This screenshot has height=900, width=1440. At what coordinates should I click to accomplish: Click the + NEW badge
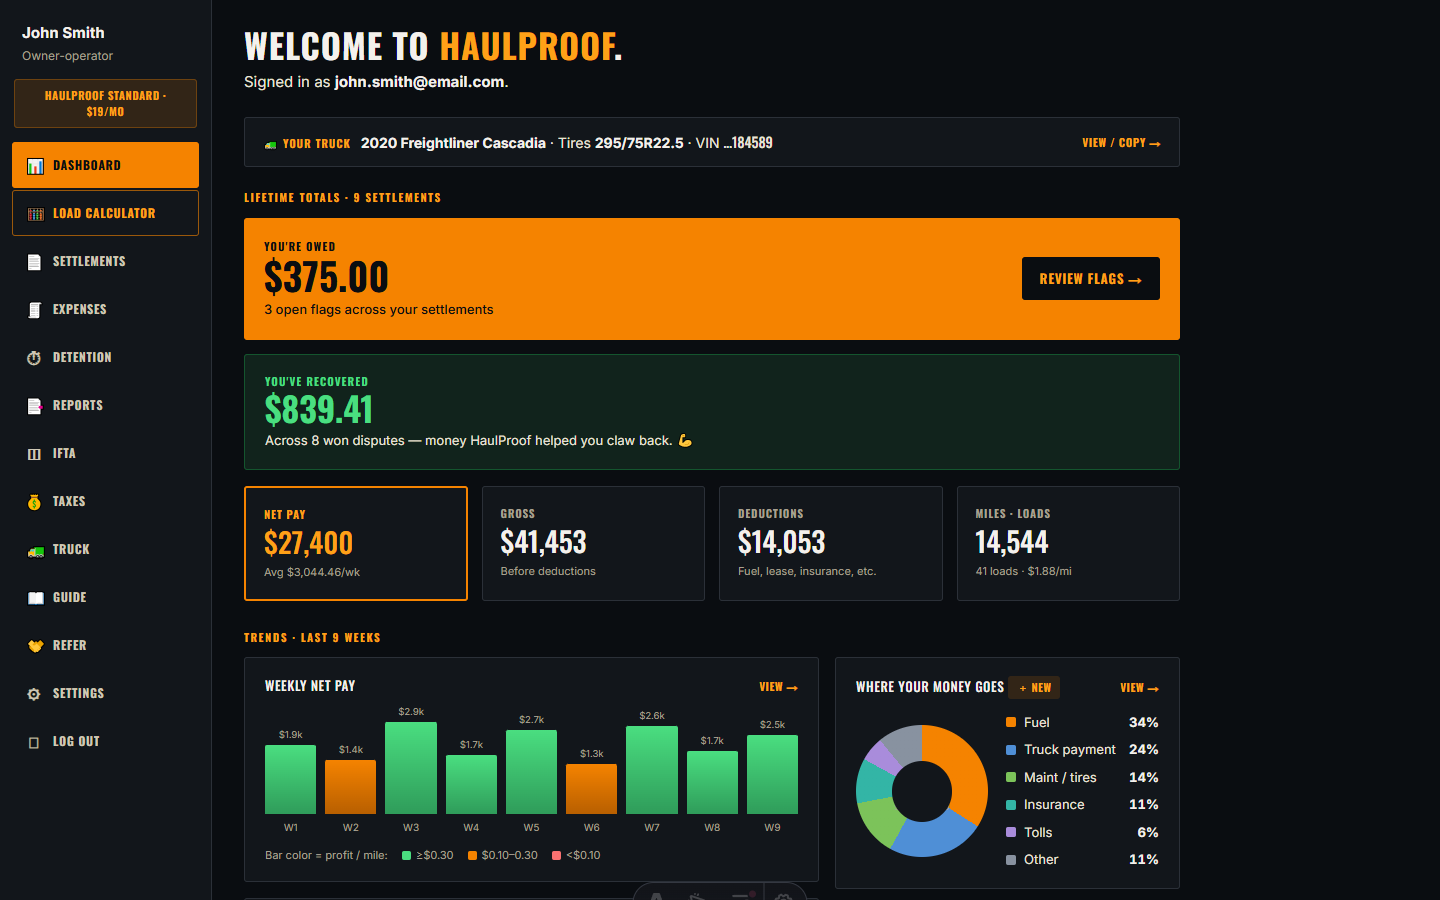tap(1034, 688)
